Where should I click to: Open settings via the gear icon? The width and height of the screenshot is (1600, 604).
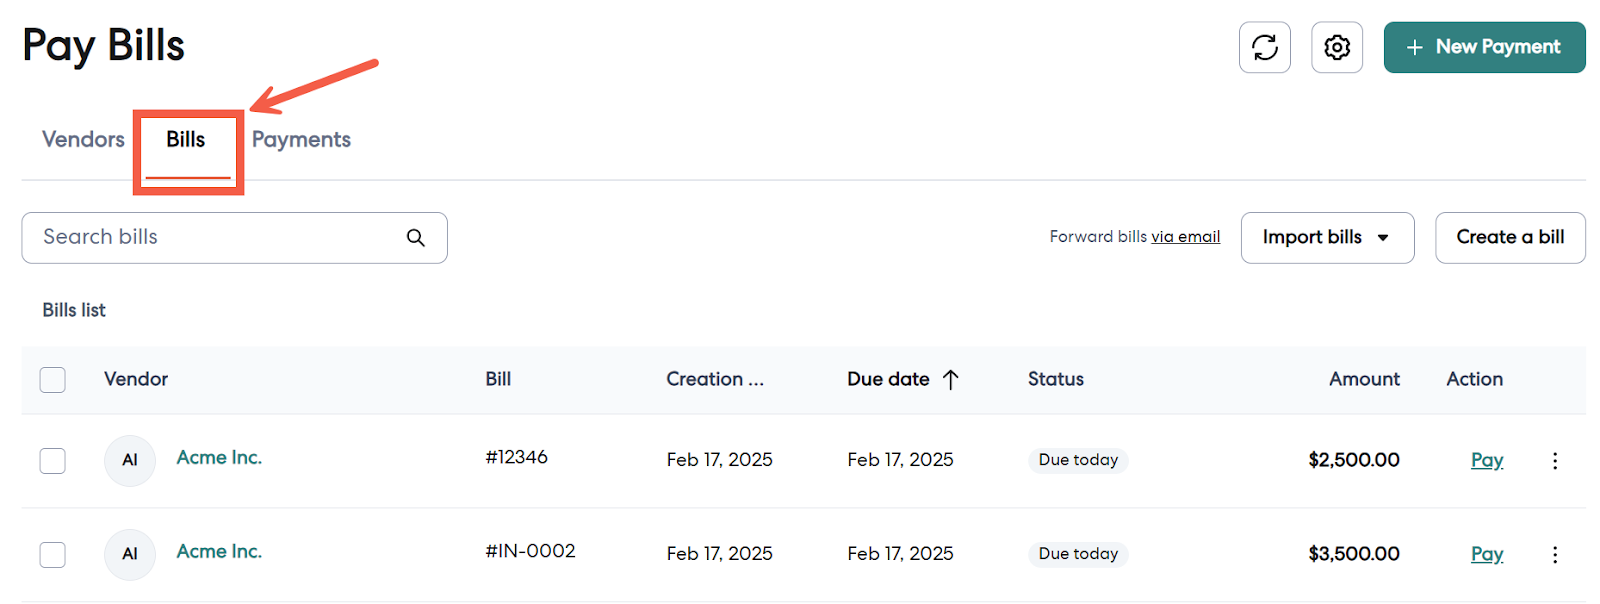coord(1336,47)
